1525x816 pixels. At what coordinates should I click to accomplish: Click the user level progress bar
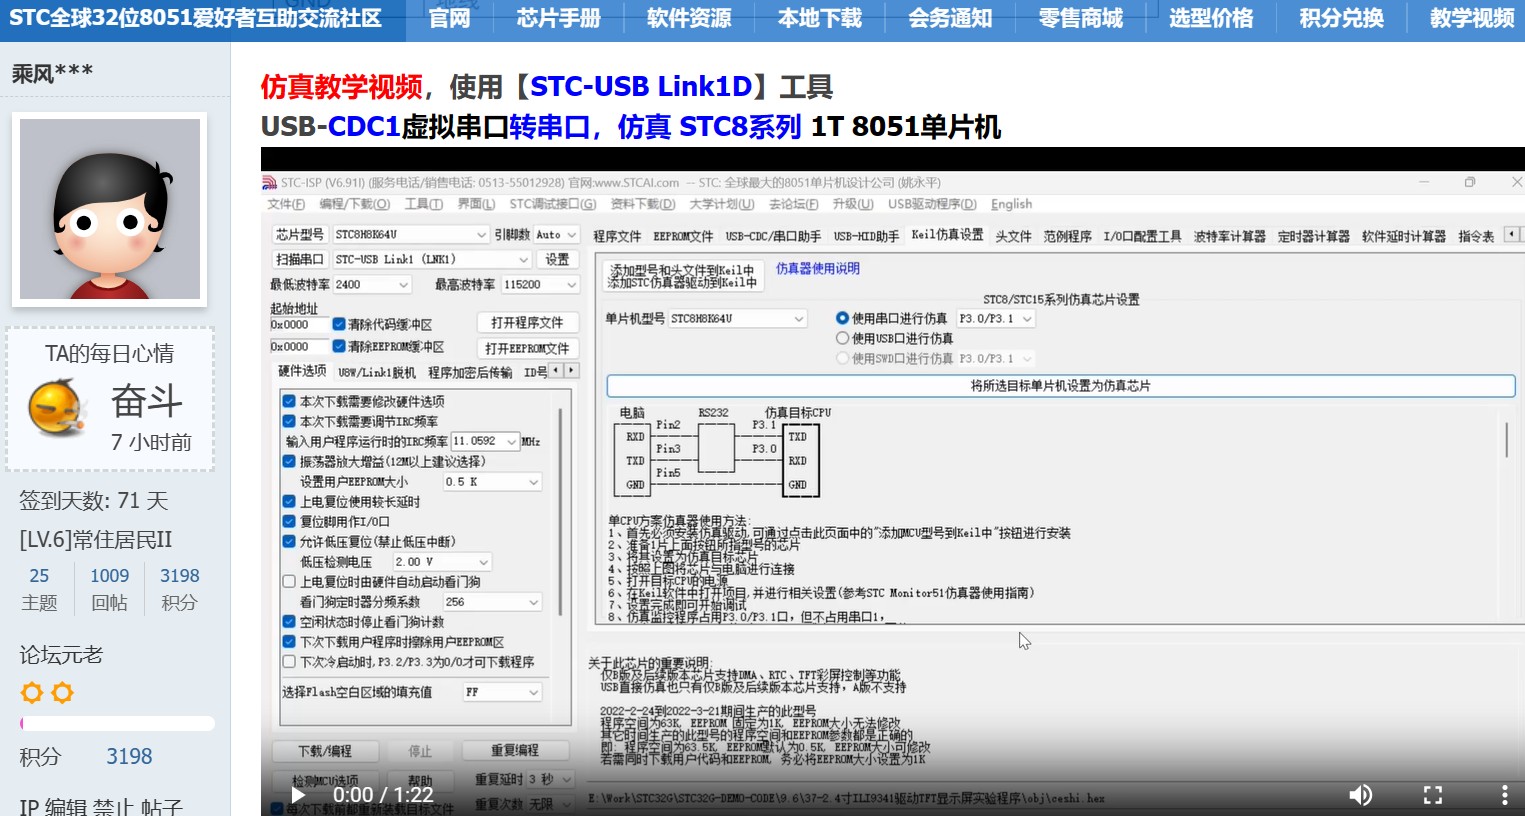pyautogui.click(x=117, y=723)
